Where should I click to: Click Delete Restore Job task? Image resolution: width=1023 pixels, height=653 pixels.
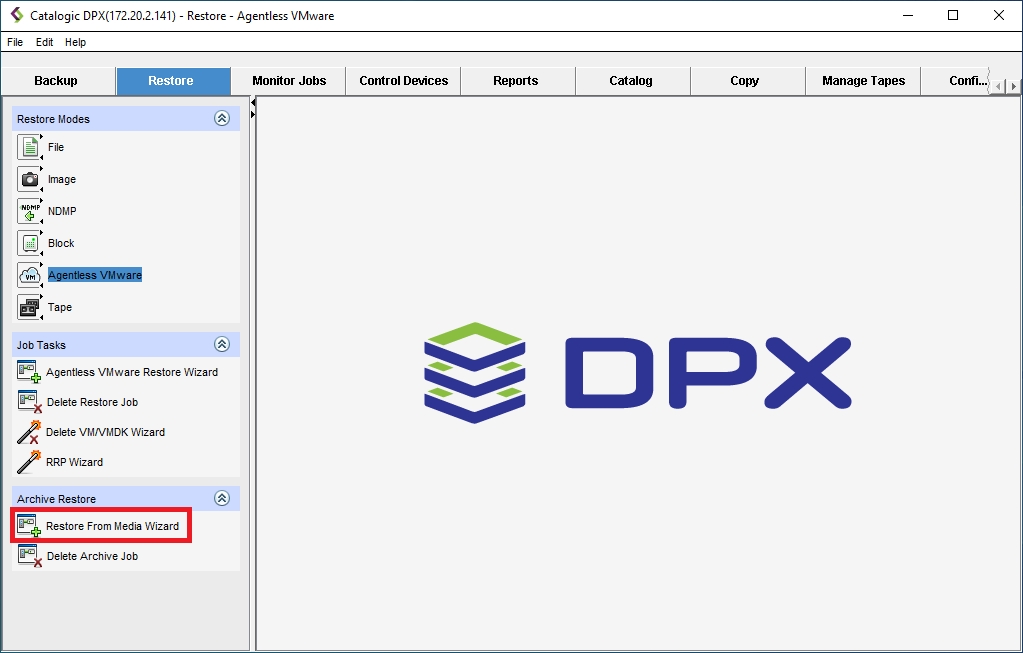coord(92,402)
